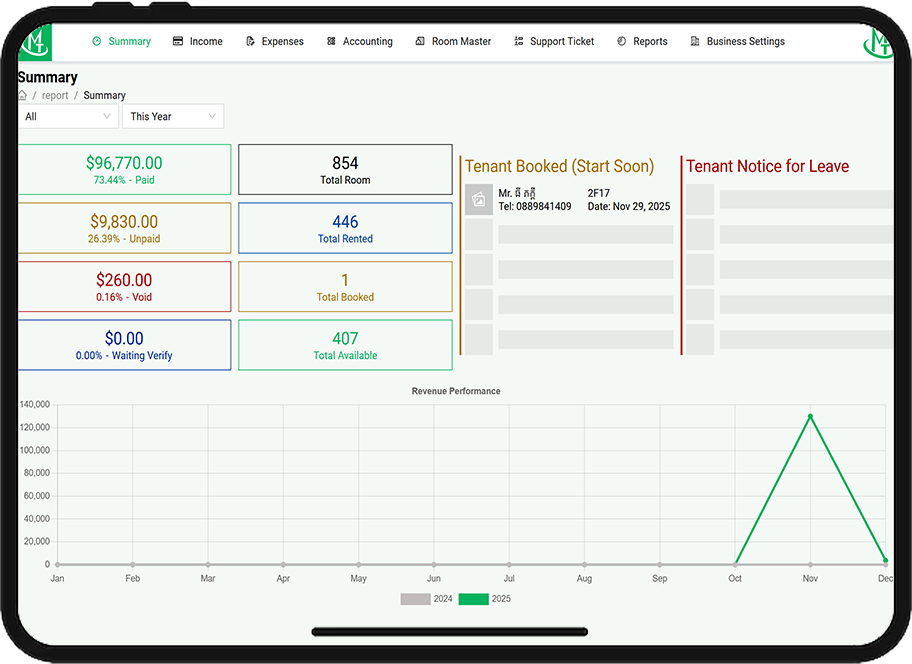The height and width of the screenshot is (664, 912).
Task: Click the report breadcrumb link
Action: tap(55, 95)
